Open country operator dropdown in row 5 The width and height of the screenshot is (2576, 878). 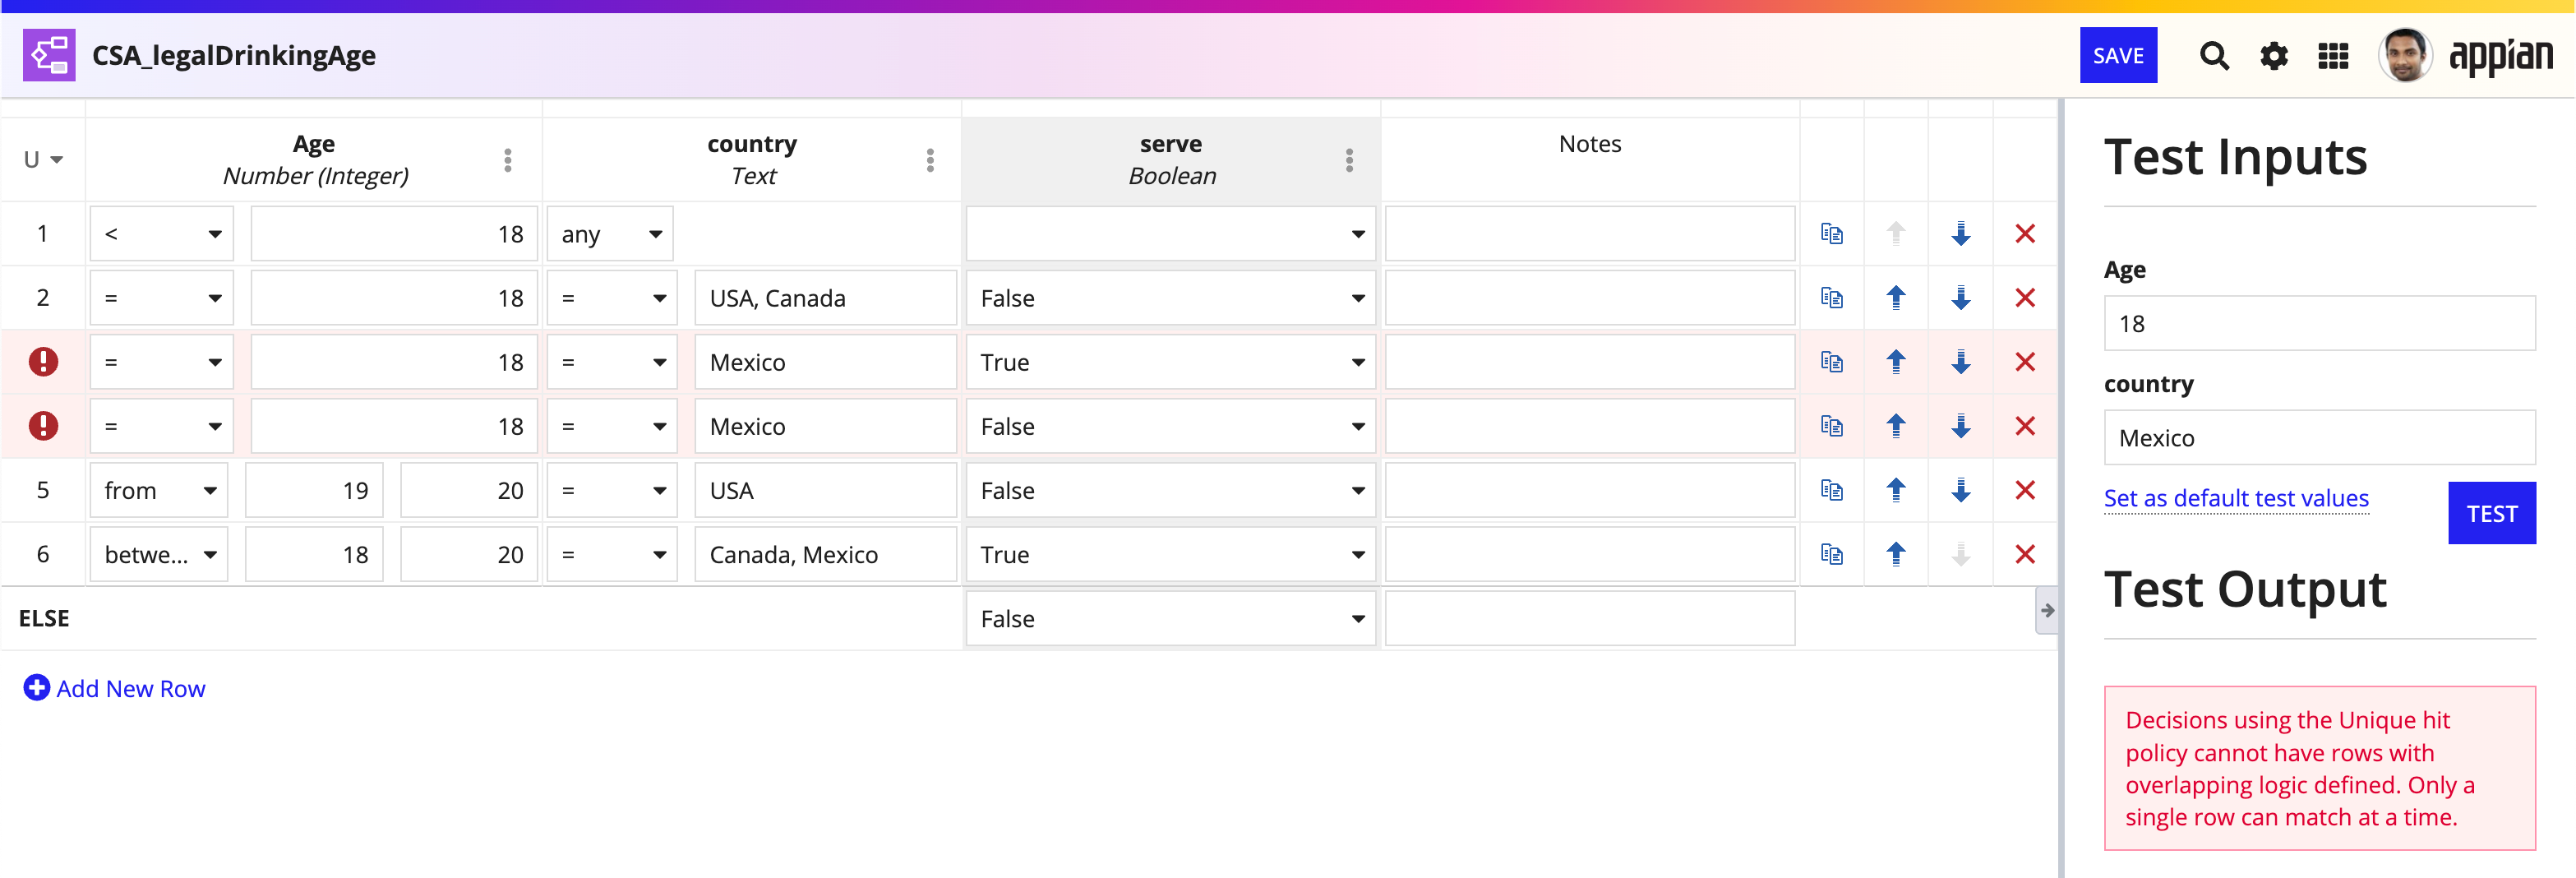click(x=612, y=490)
